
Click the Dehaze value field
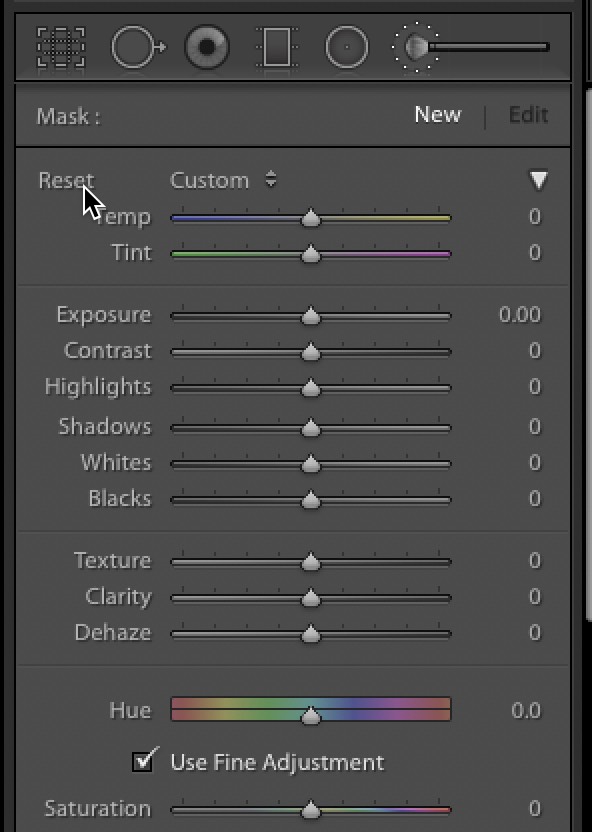(535, 632)
